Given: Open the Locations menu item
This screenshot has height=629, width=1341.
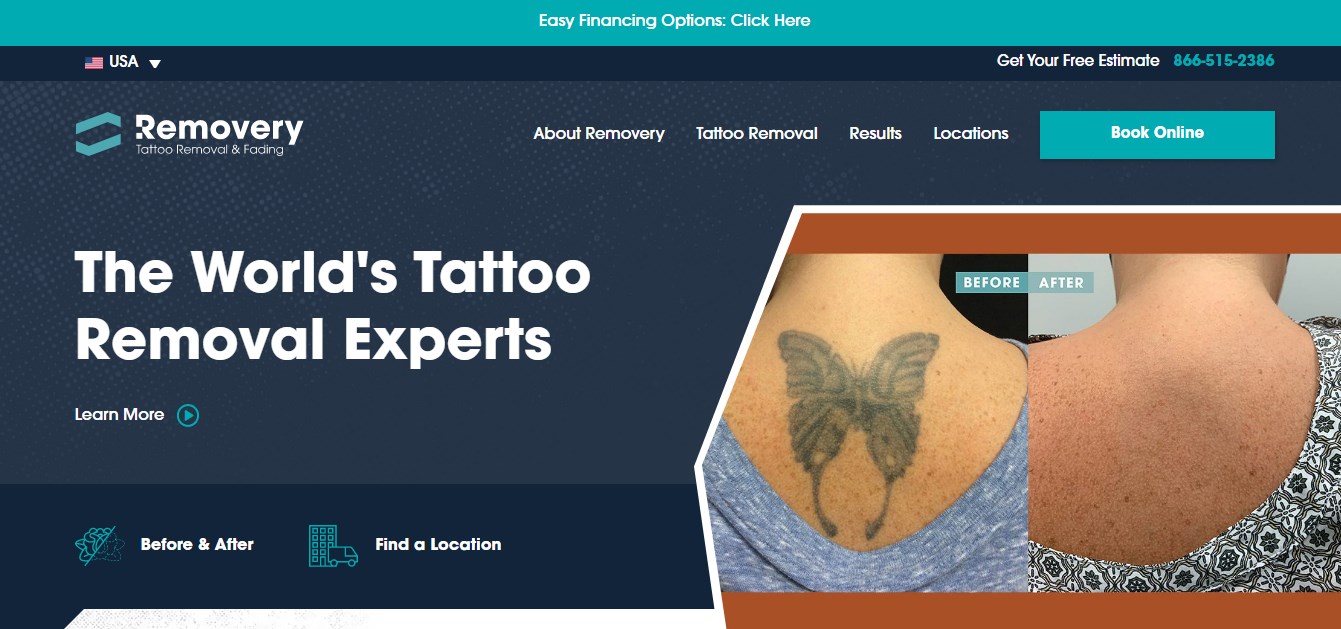Looking at the screenshot, I should click(x=971, y=133).
